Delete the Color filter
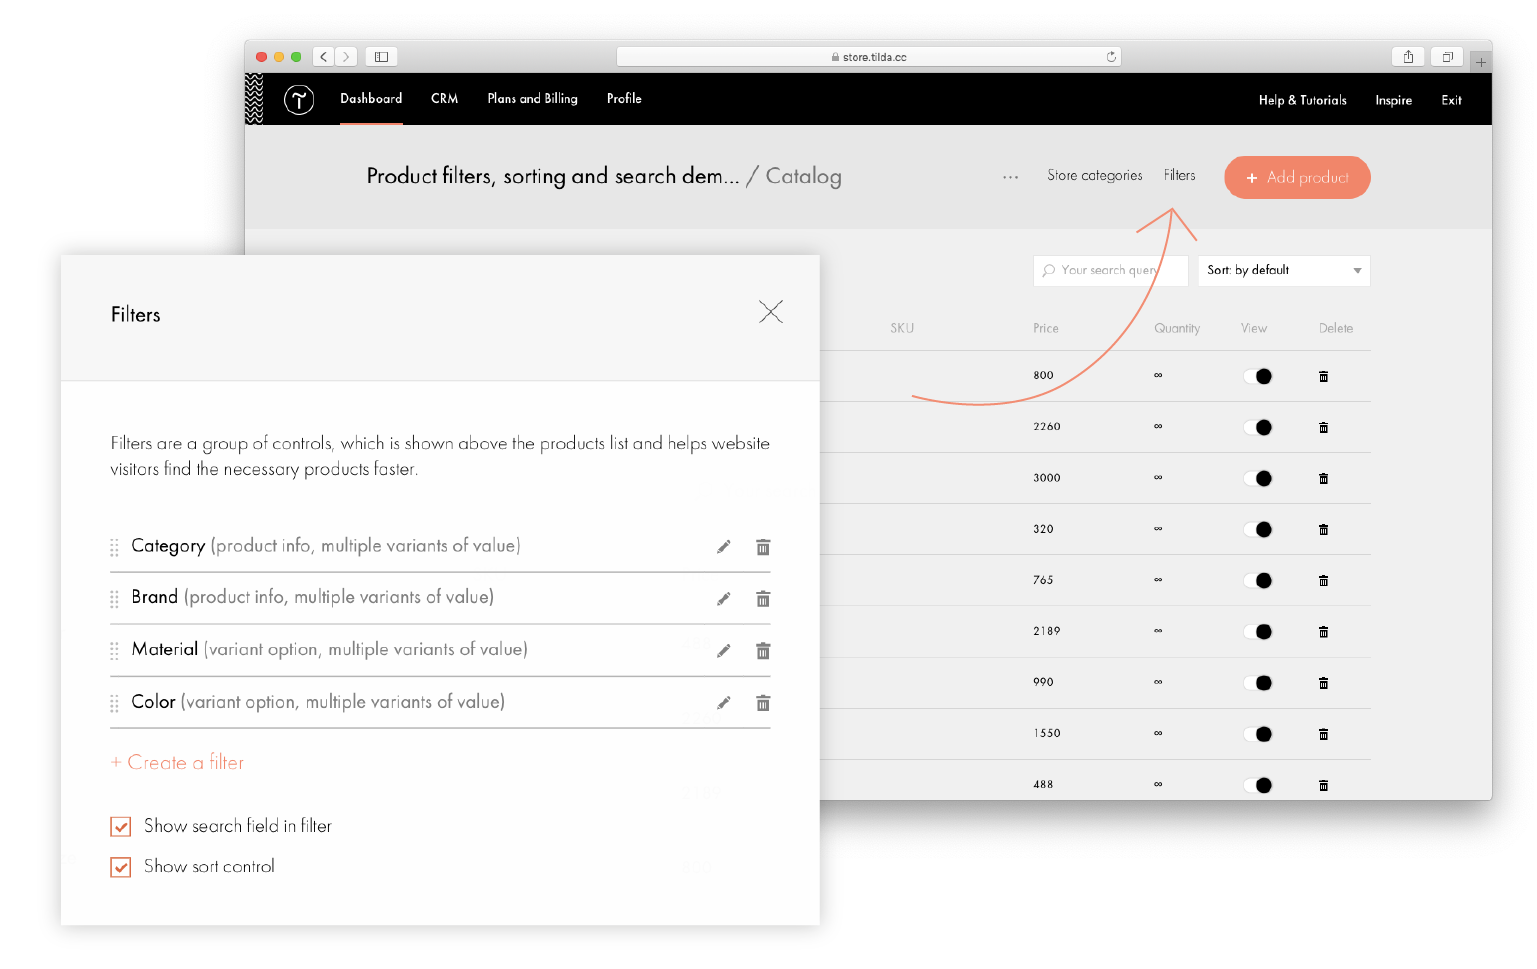This screenshot has width=1537, height=969. click(x=763, y=703)
